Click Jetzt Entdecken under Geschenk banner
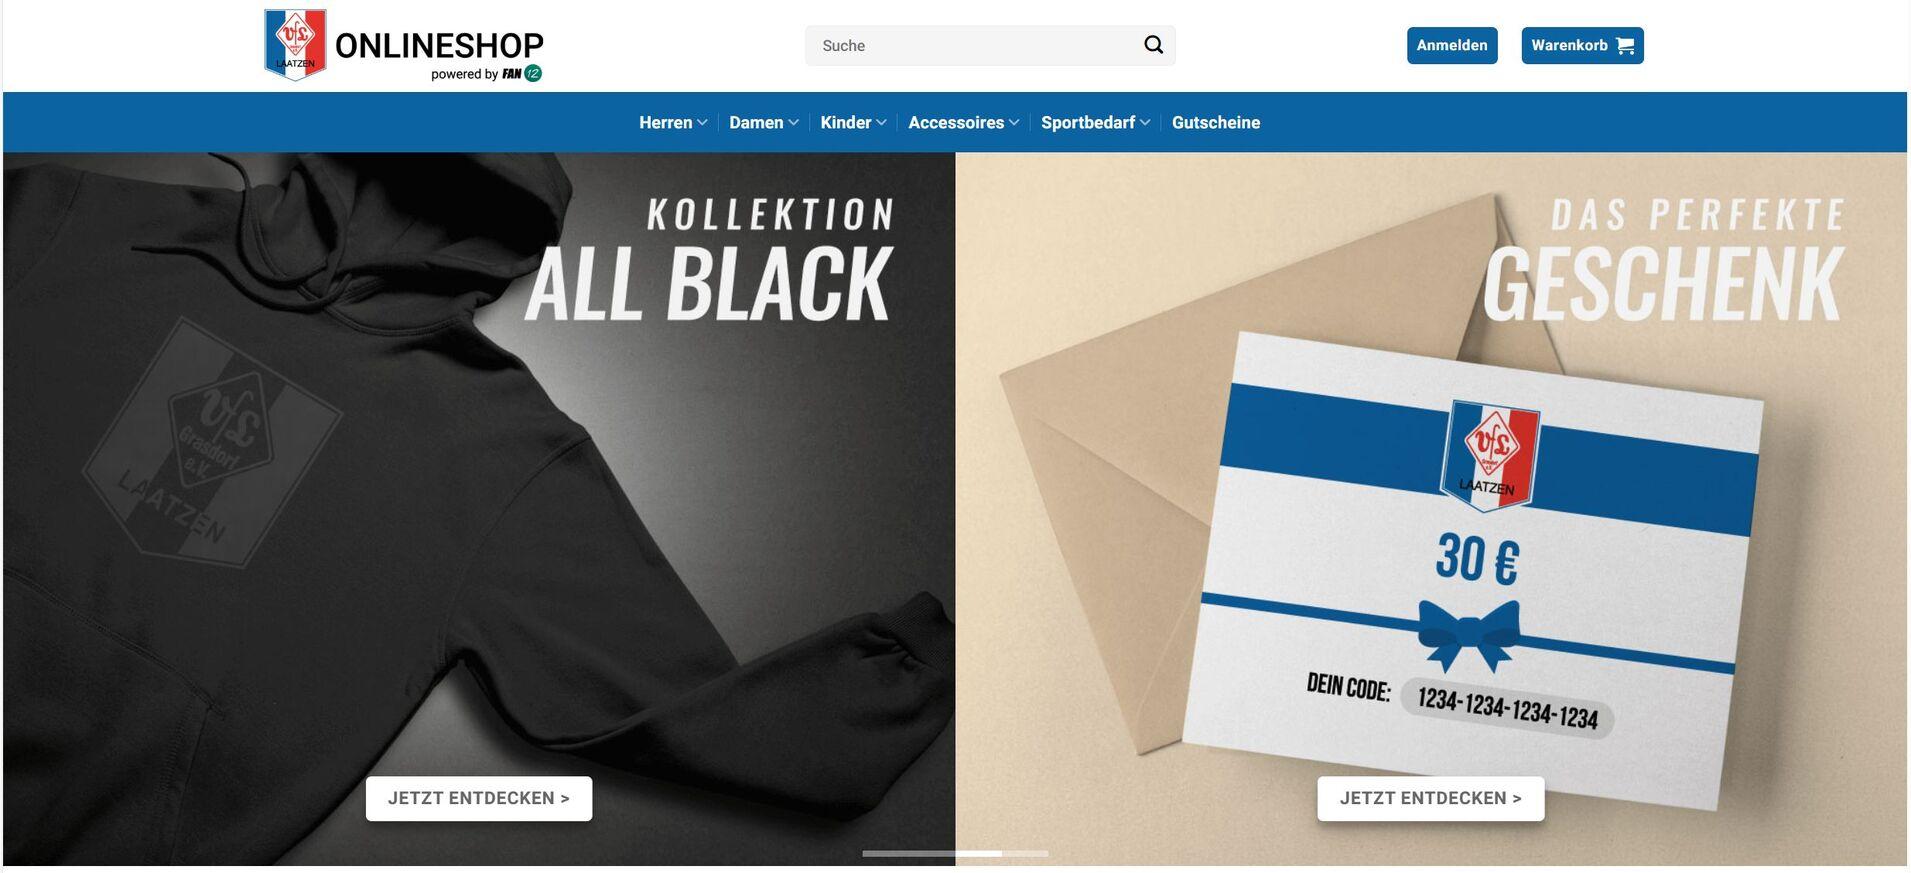Screen dimensions: 1911x873 click(1431, 798)
